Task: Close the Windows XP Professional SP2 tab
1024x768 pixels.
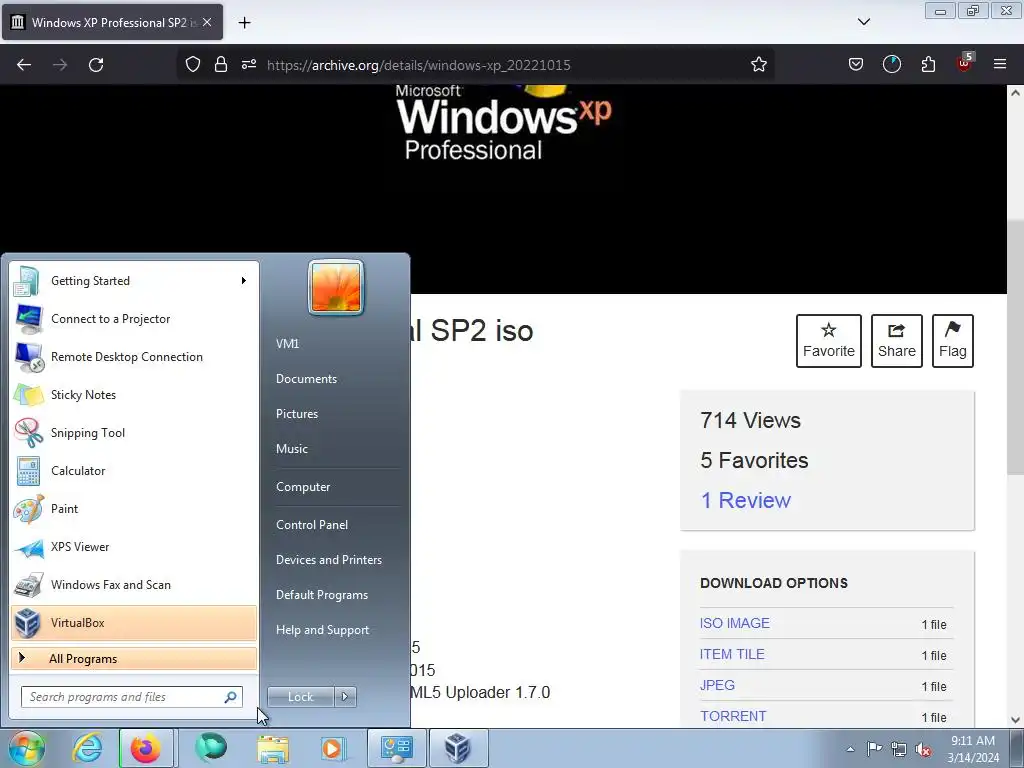Action: tap(207, 22)
